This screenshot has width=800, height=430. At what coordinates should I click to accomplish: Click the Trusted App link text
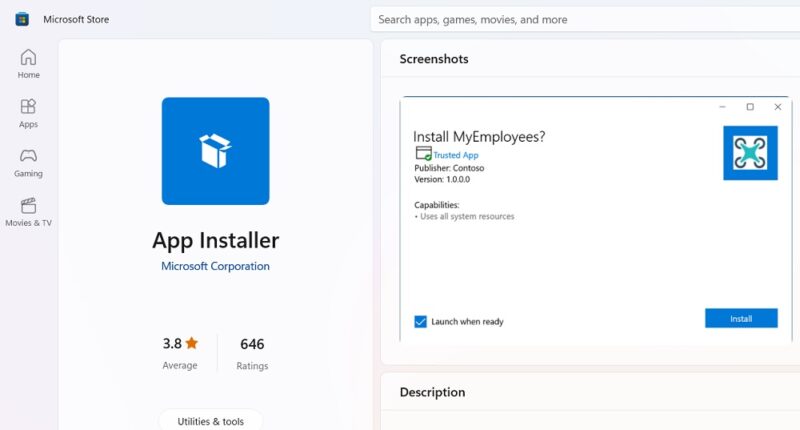pyautogui.click(x=456, y=156)
